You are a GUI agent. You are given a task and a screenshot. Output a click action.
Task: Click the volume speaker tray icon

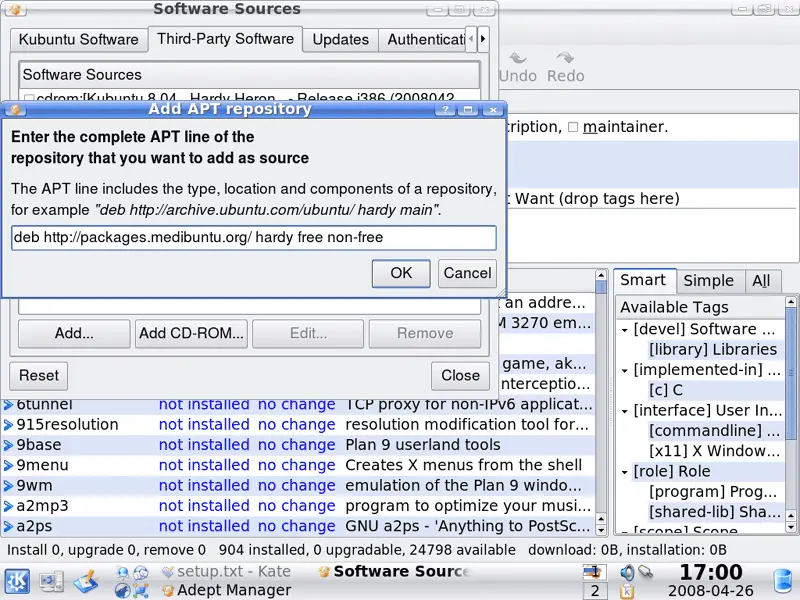coord(627,572)
